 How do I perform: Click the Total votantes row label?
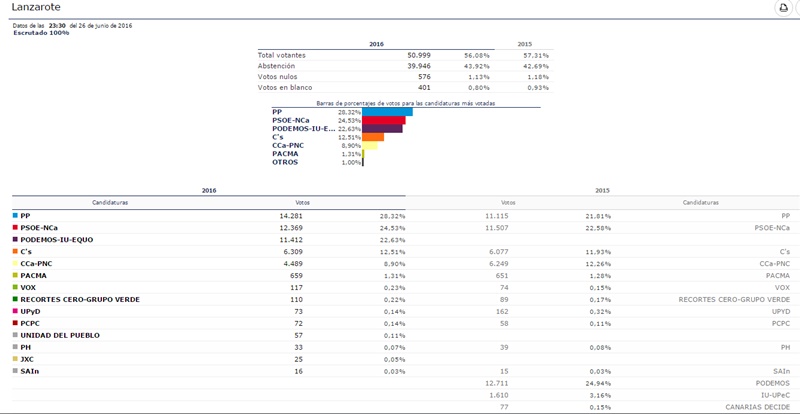click(281, 55)
